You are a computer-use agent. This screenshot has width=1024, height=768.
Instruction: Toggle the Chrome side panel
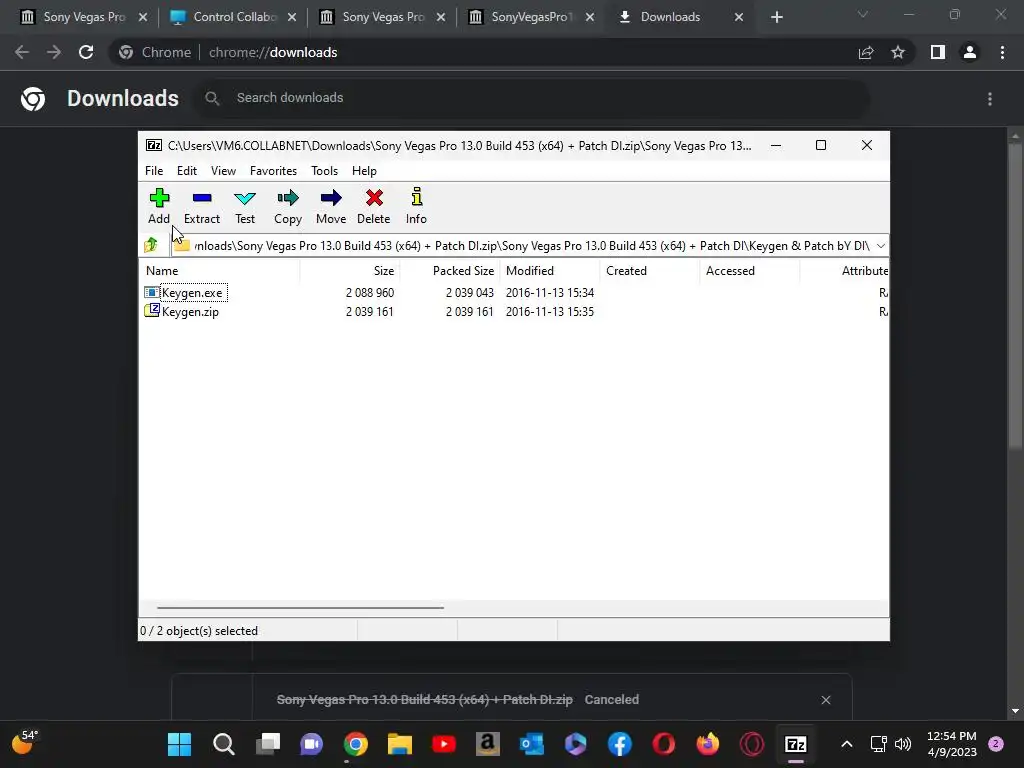pos(938,52)
